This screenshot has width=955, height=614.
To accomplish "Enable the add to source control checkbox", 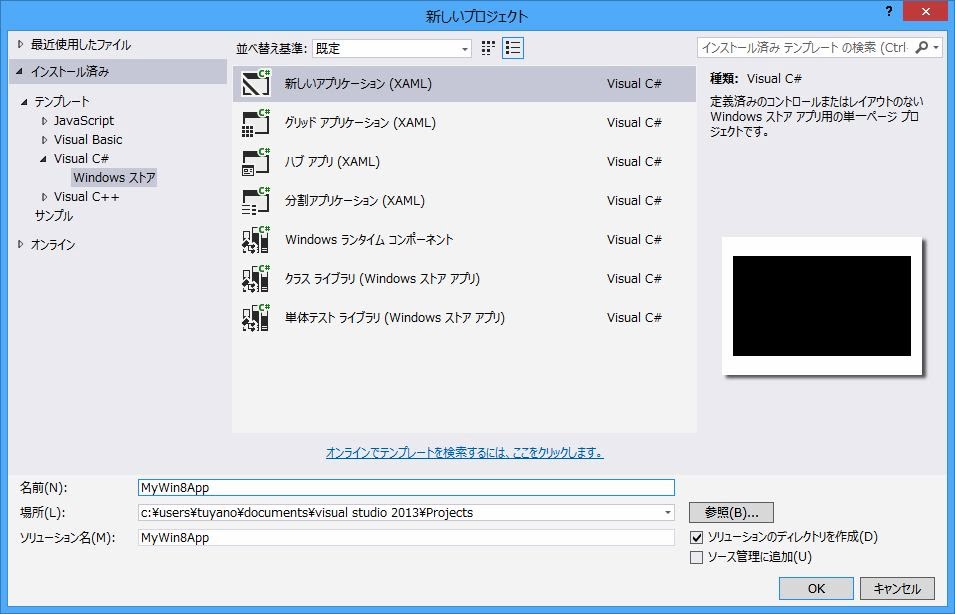I will click(x=697, y=557).
